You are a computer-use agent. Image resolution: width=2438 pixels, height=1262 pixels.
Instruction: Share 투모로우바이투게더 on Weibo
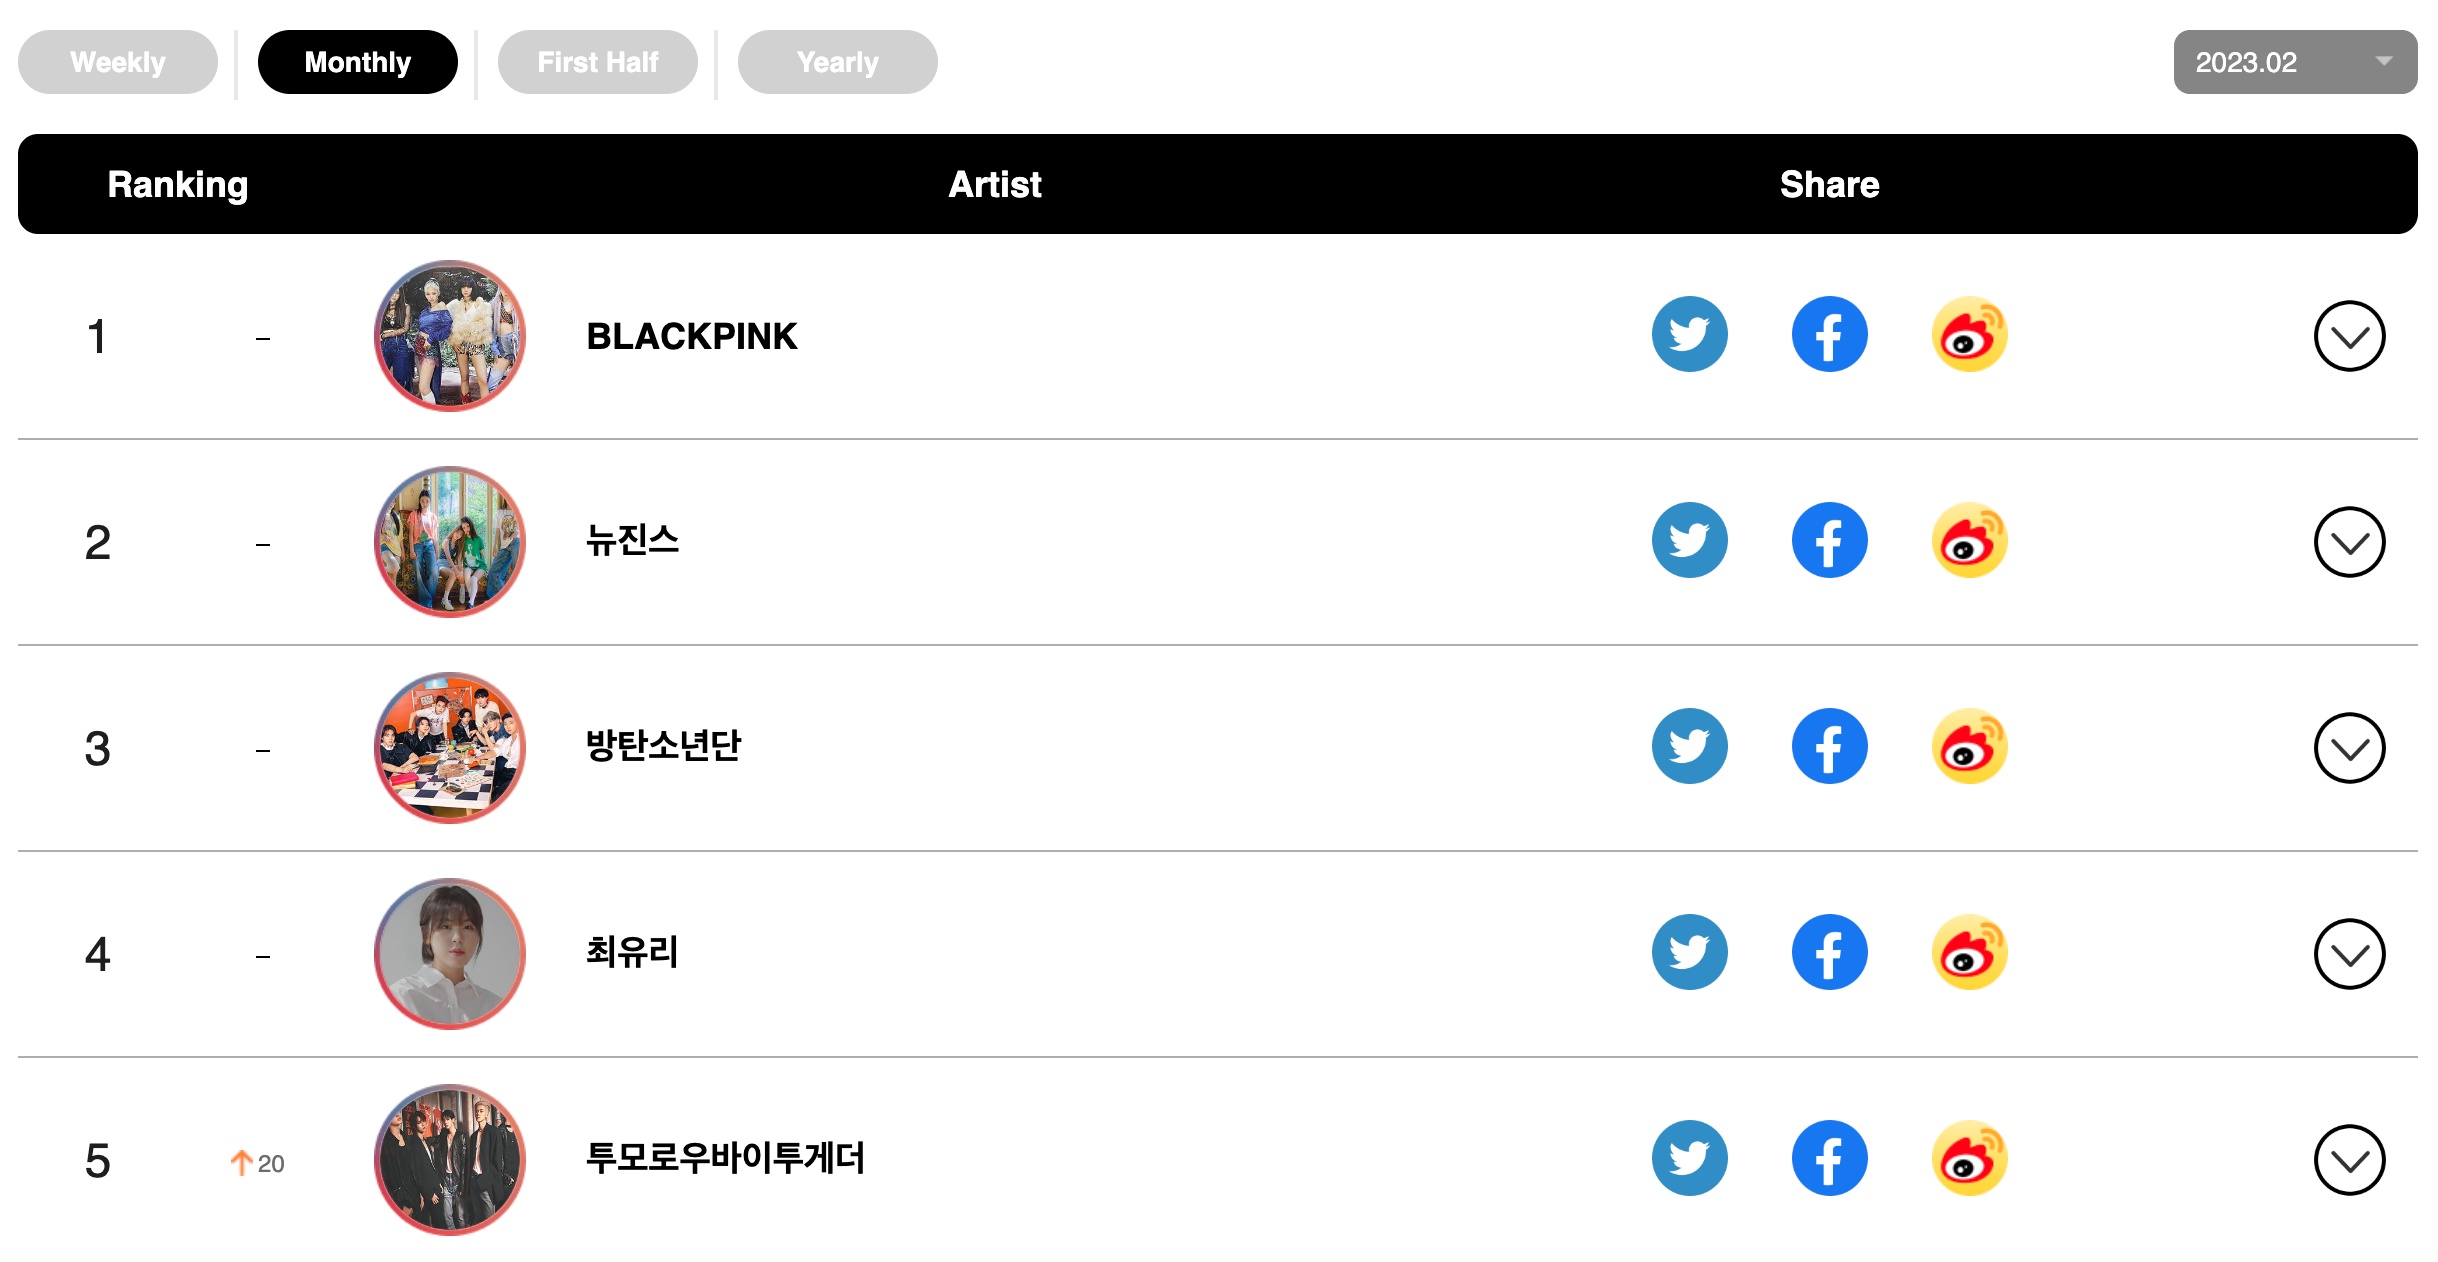pos(1969,1158)
